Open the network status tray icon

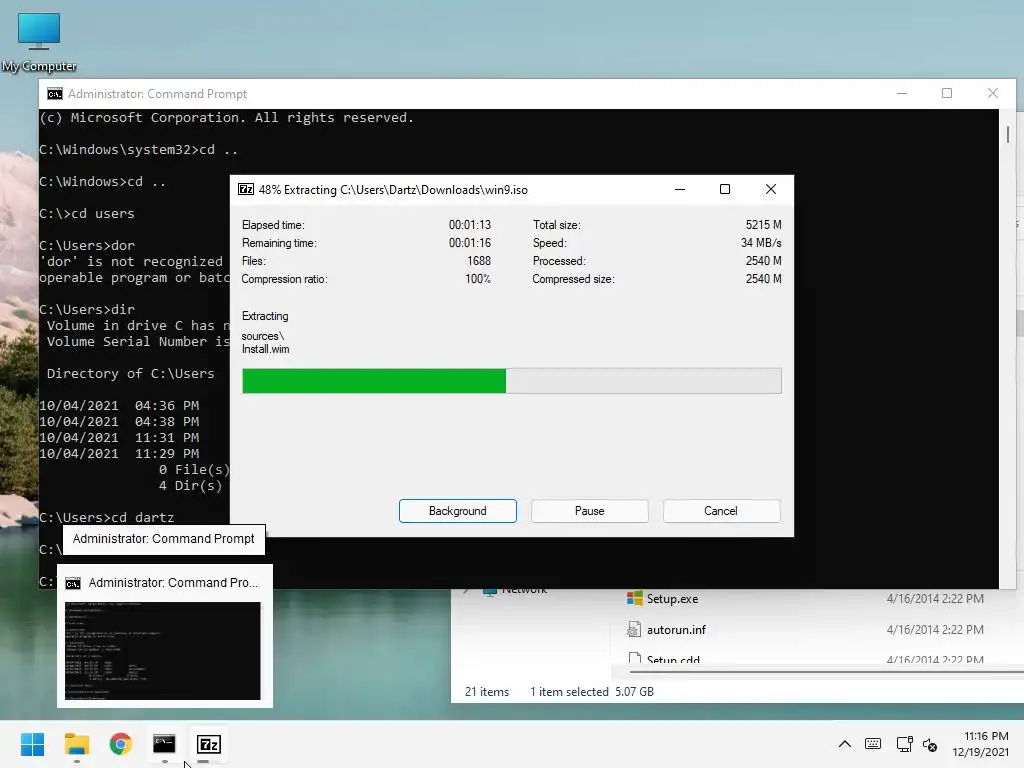coord(904,744)
